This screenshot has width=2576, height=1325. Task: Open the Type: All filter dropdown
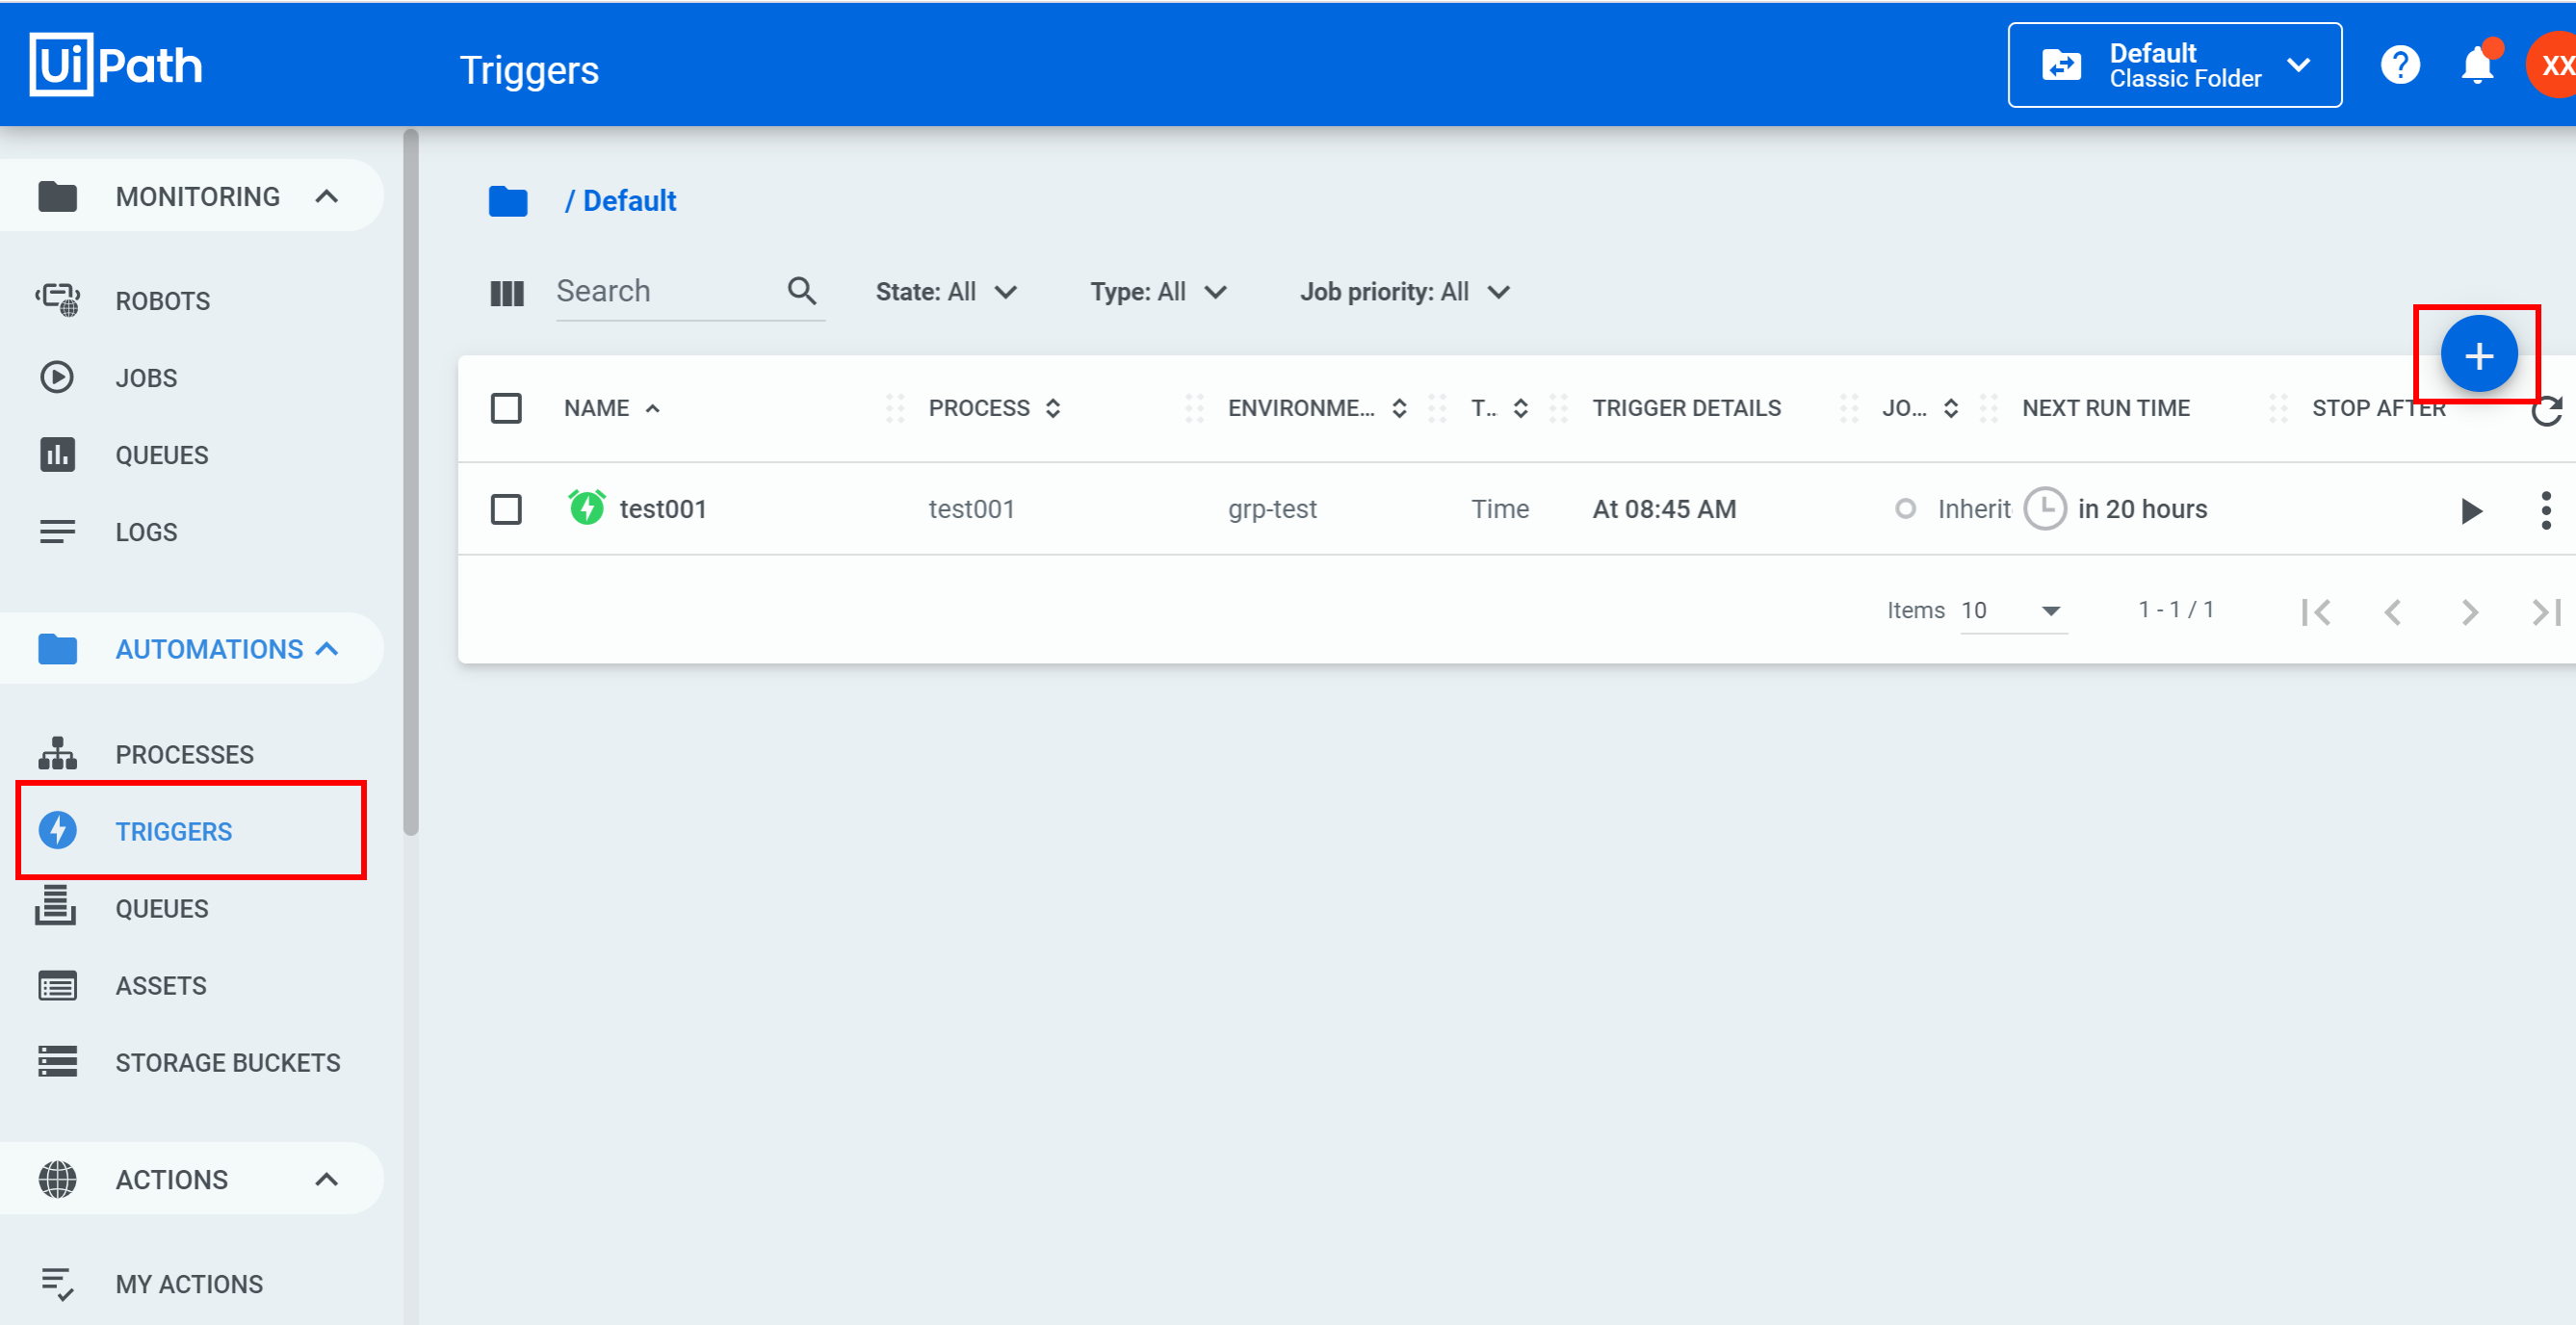[1157, 292]
